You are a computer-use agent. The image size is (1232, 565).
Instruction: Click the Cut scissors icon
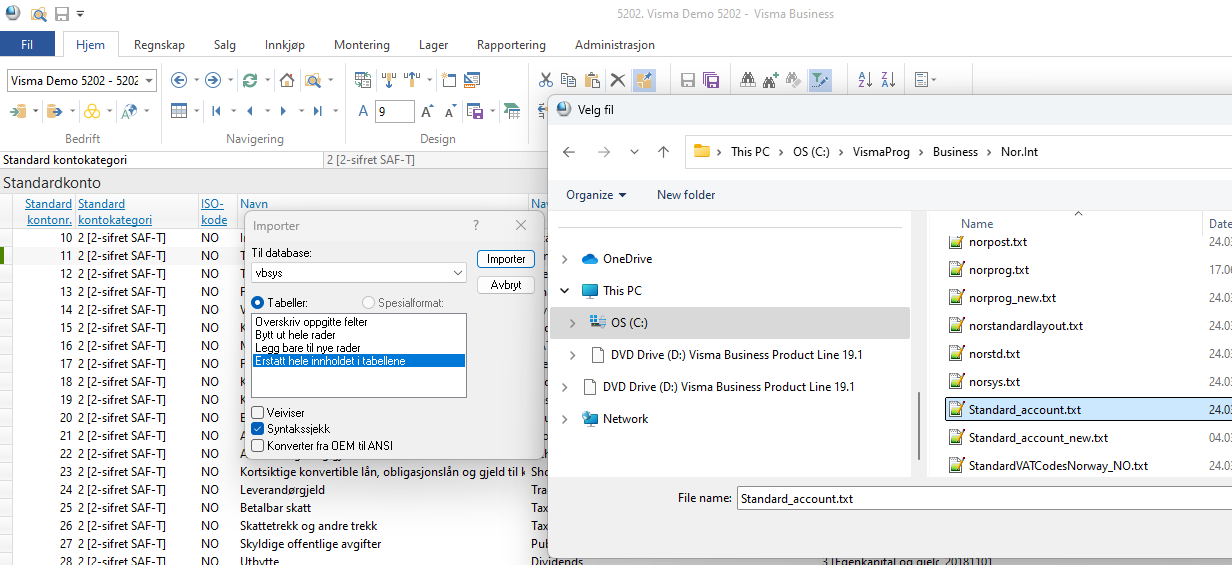(545, 80)
